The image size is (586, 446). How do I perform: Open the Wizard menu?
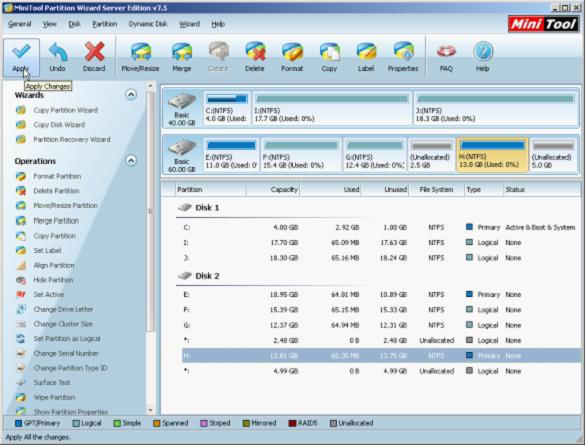189,24
